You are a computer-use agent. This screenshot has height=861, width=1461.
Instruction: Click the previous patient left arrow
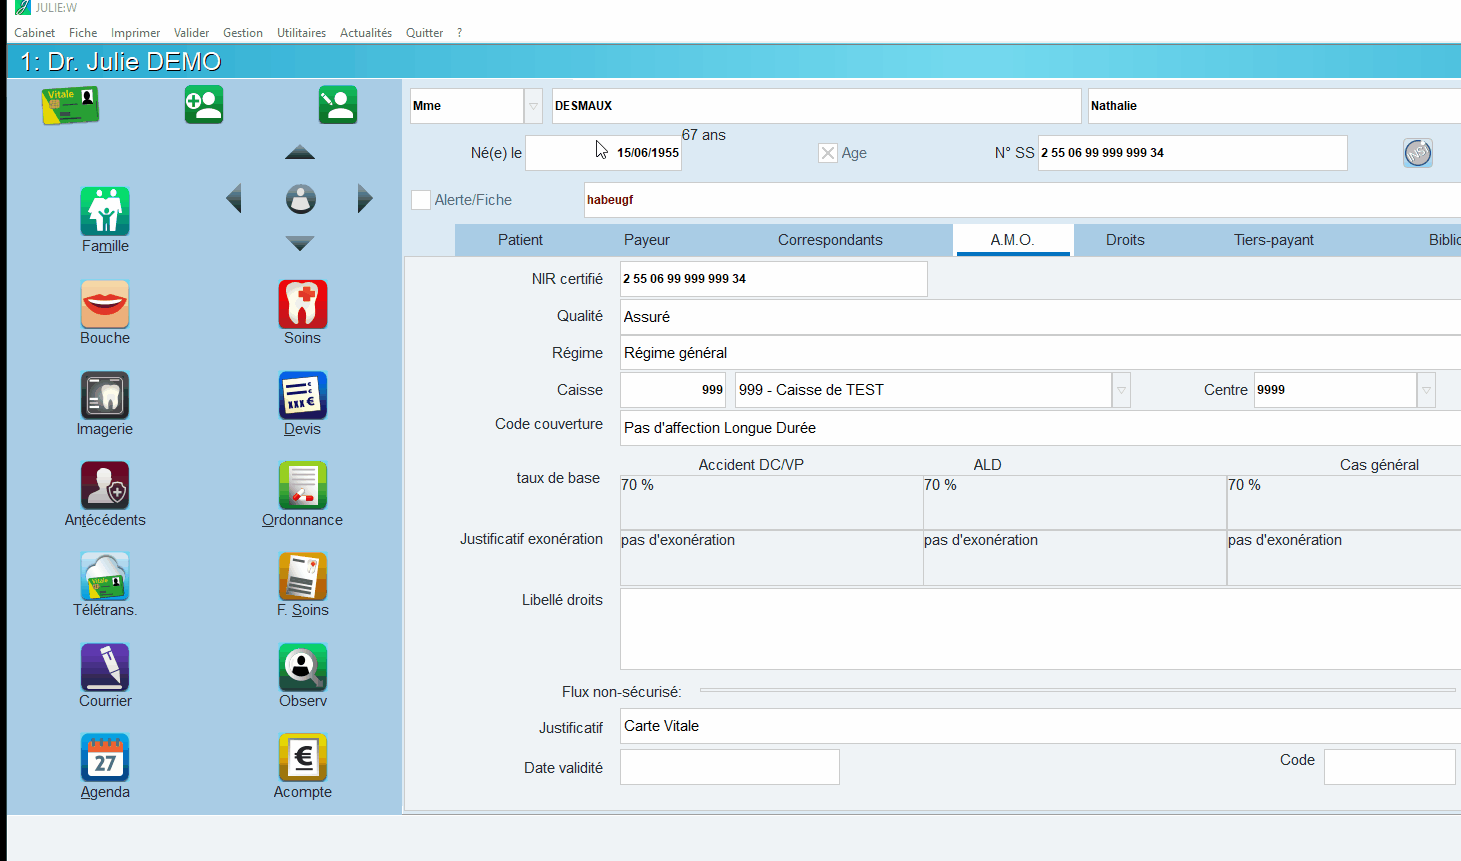pos(234,199)
